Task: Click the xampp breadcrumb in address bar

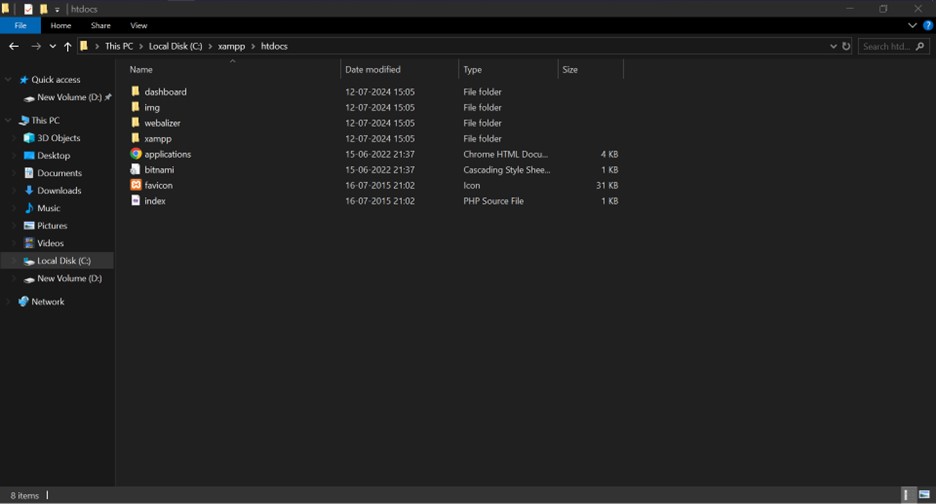Action: 231,46
